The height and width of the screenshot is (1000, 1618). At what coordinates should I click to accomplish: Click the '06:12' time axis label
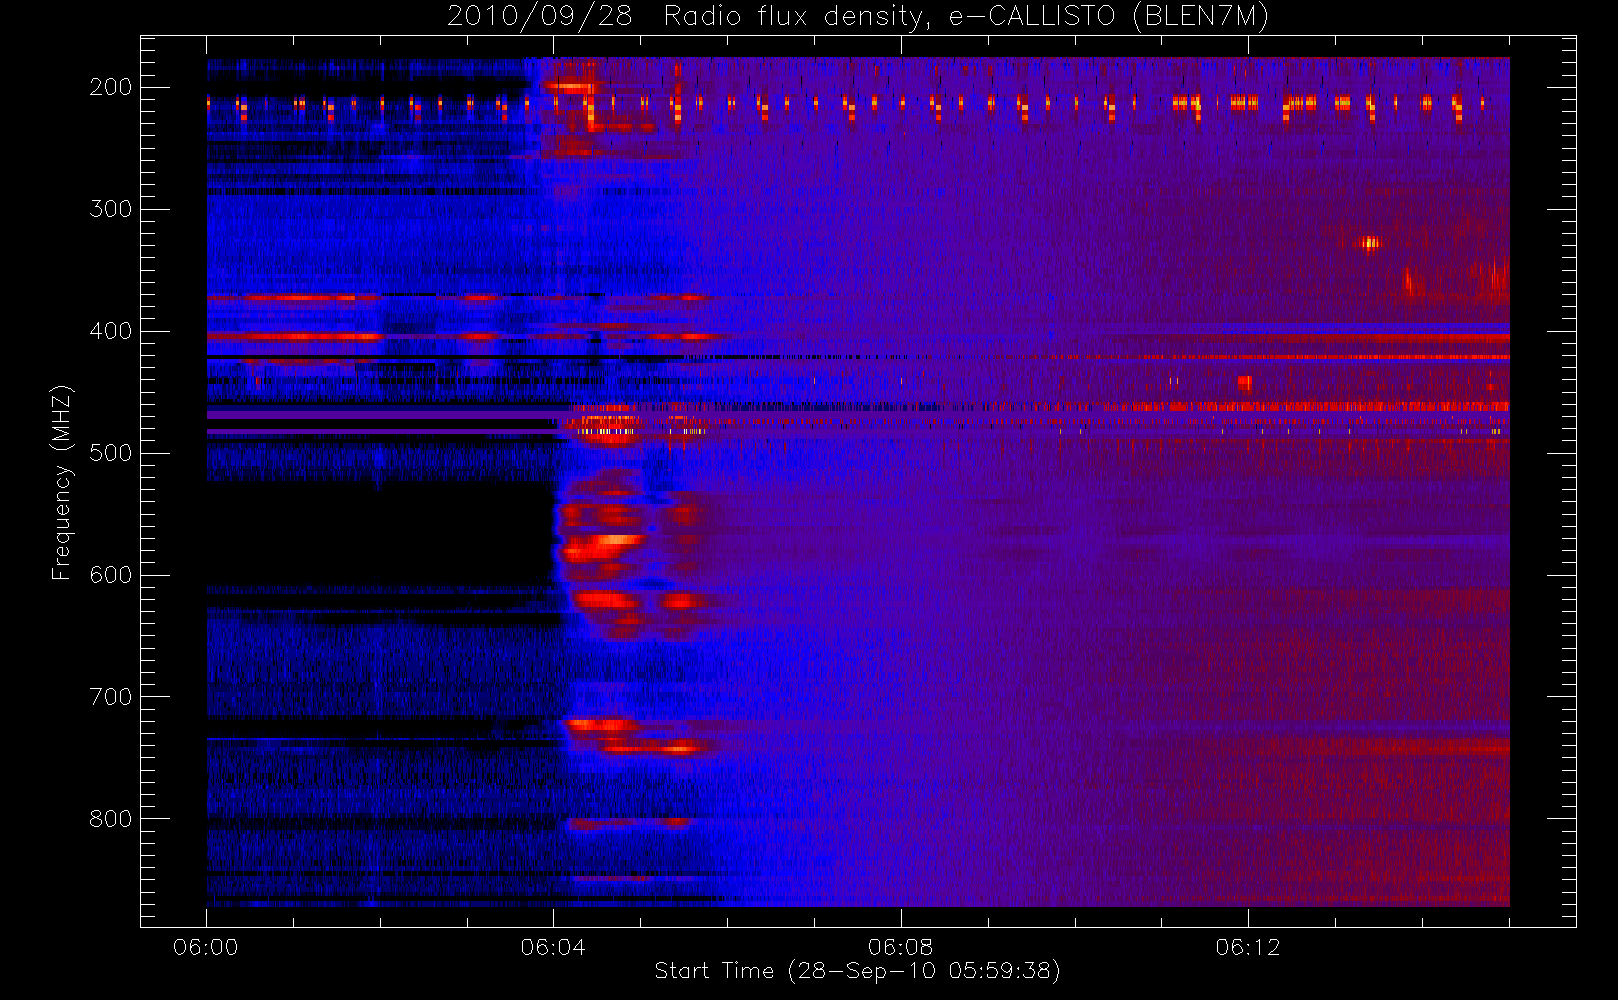(x=1248, y=947)
